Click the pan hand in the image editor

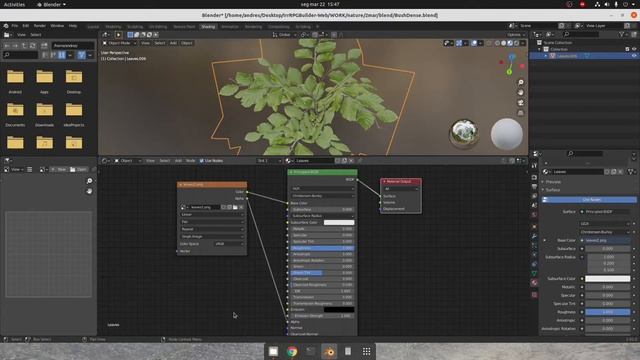[x=89, y=191]
